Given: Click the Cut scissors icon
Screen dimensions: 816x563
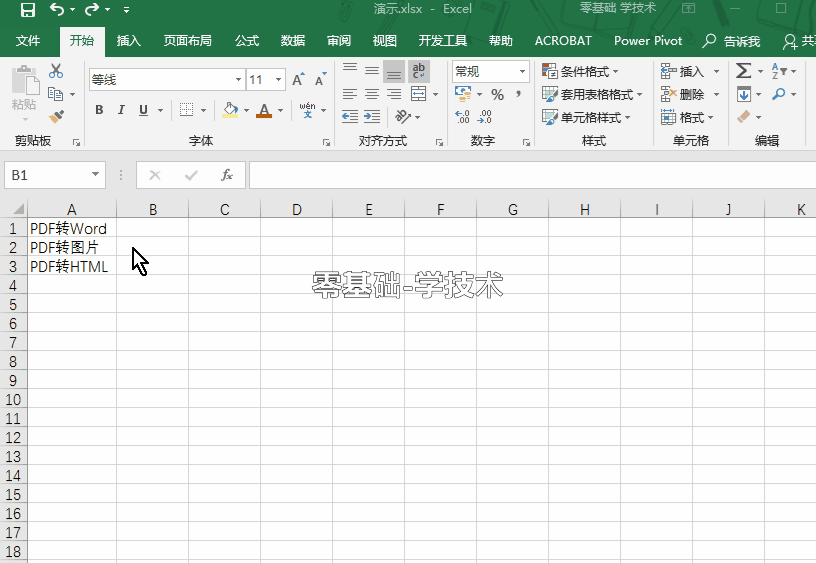Looking at the screenshot, I should coord(56,71).
